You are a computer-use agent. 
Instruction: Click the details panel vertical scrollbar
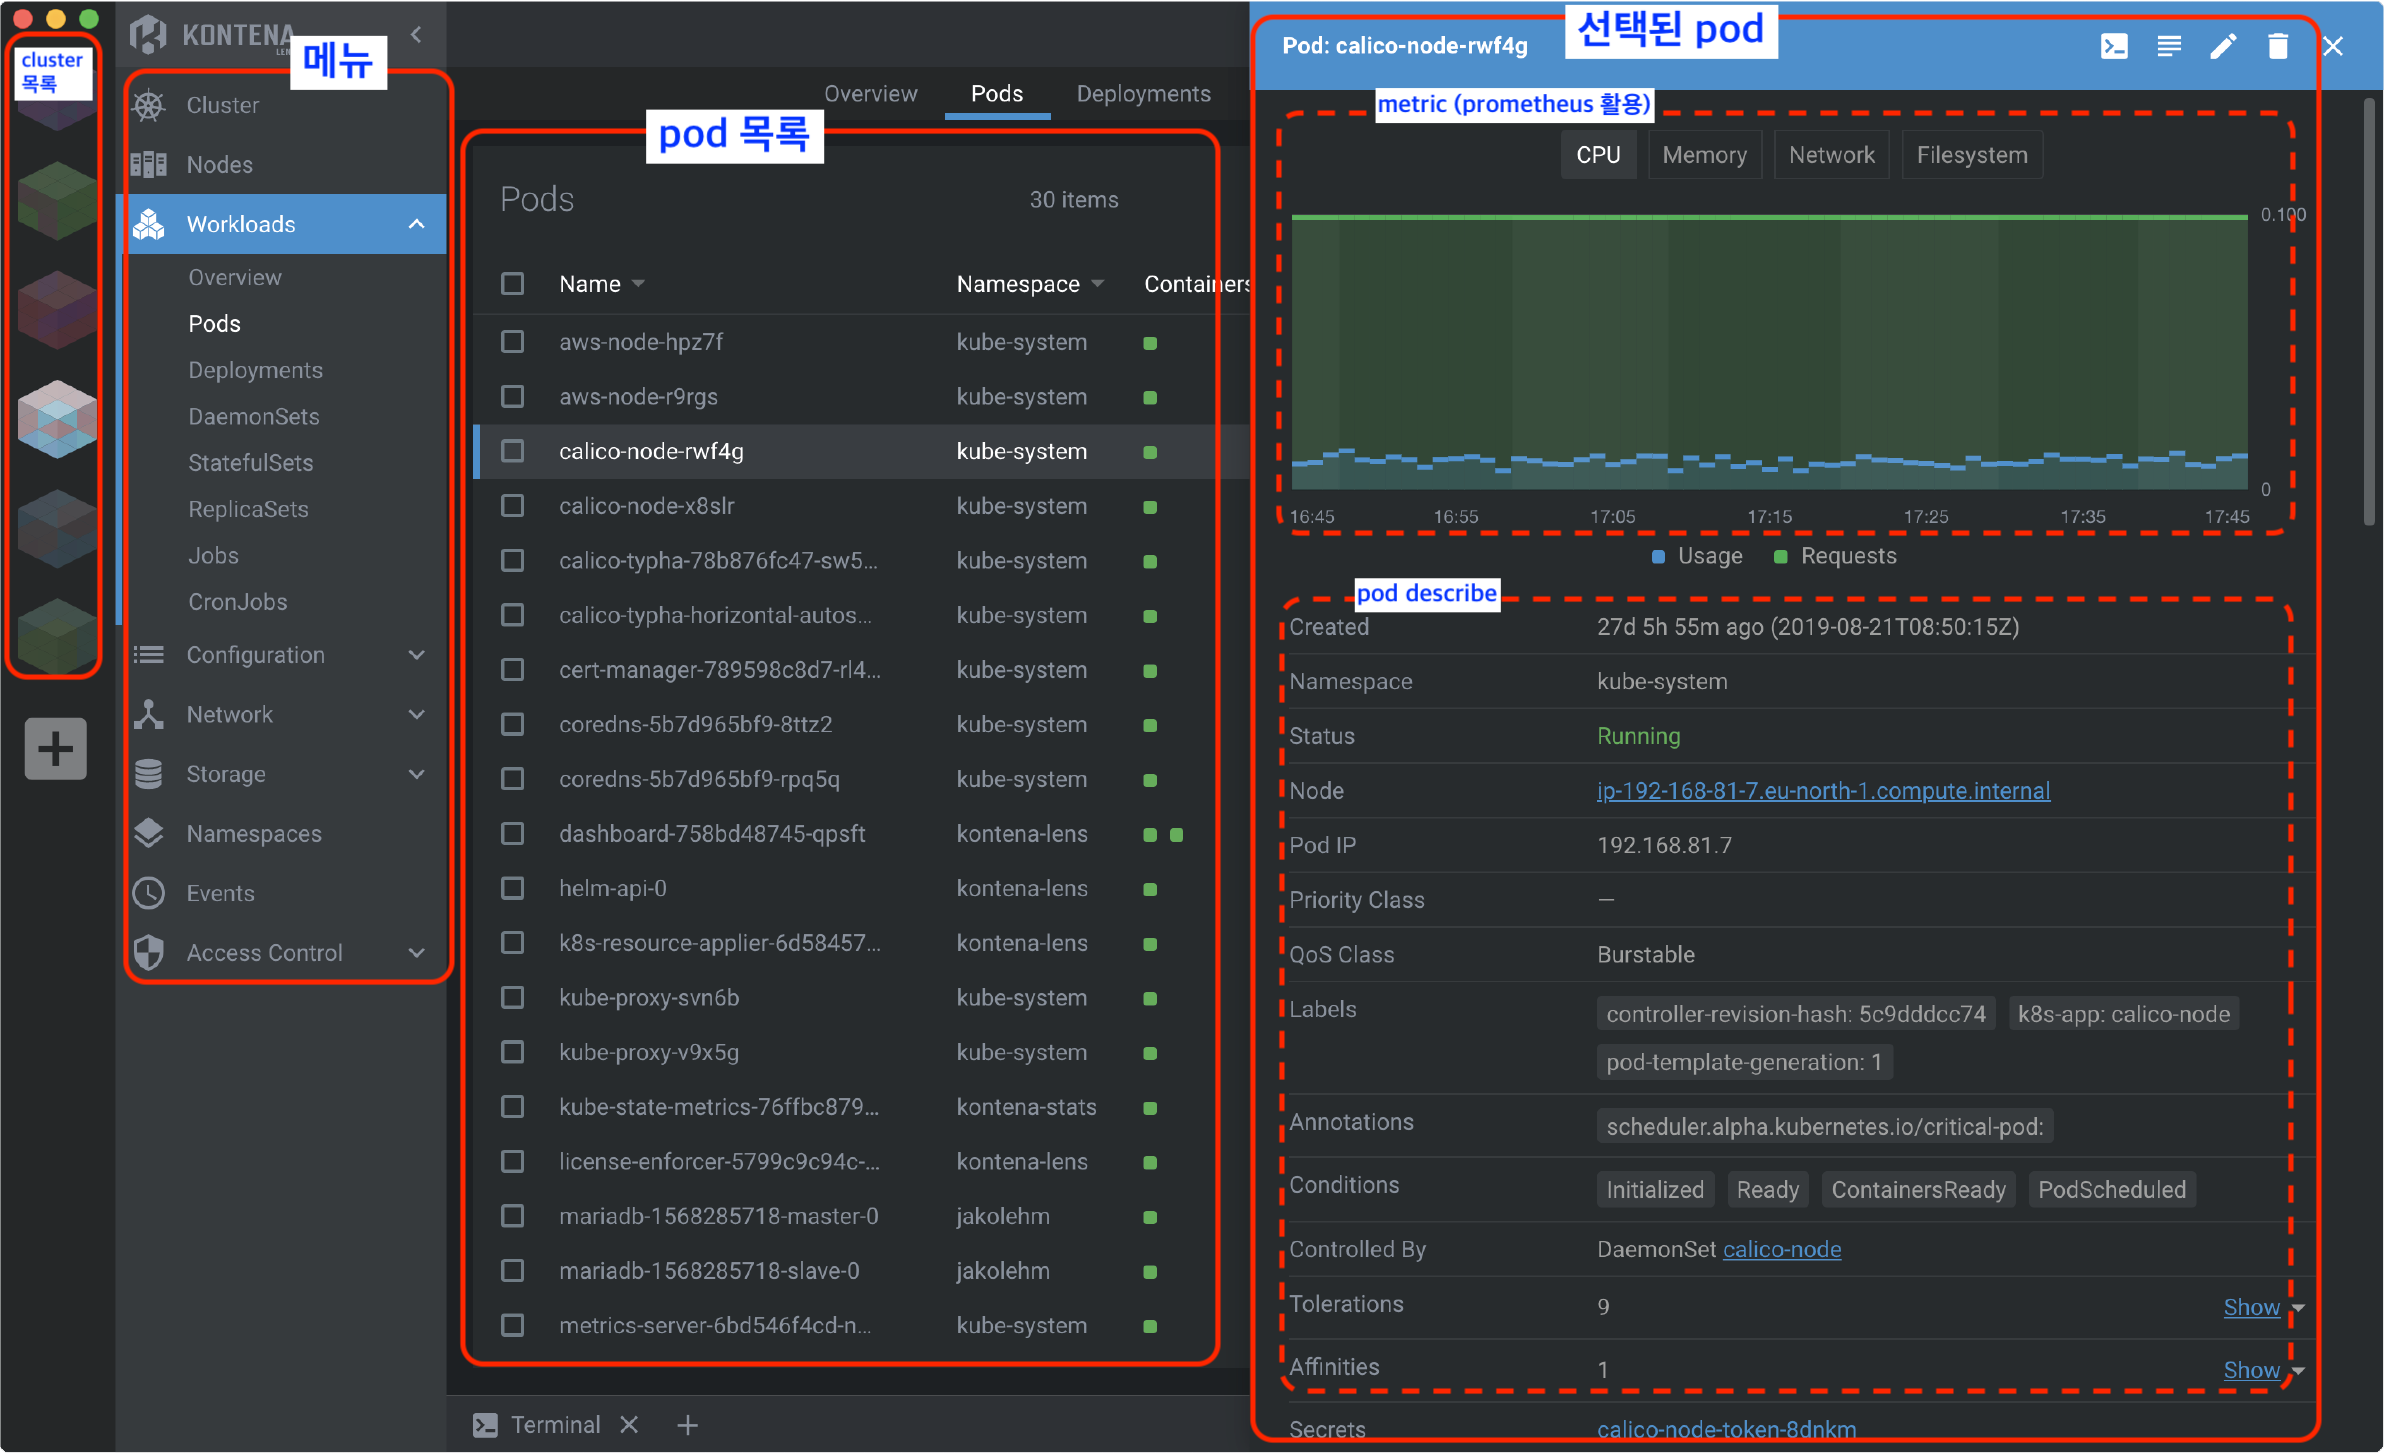(2368, 310)
